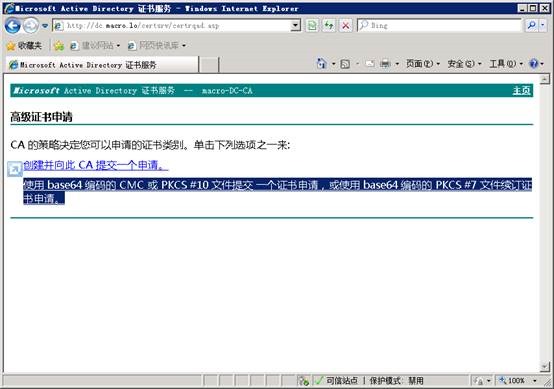Minimize the Internet Explorer window
This screenshot has width=554, height=389.
523,8
